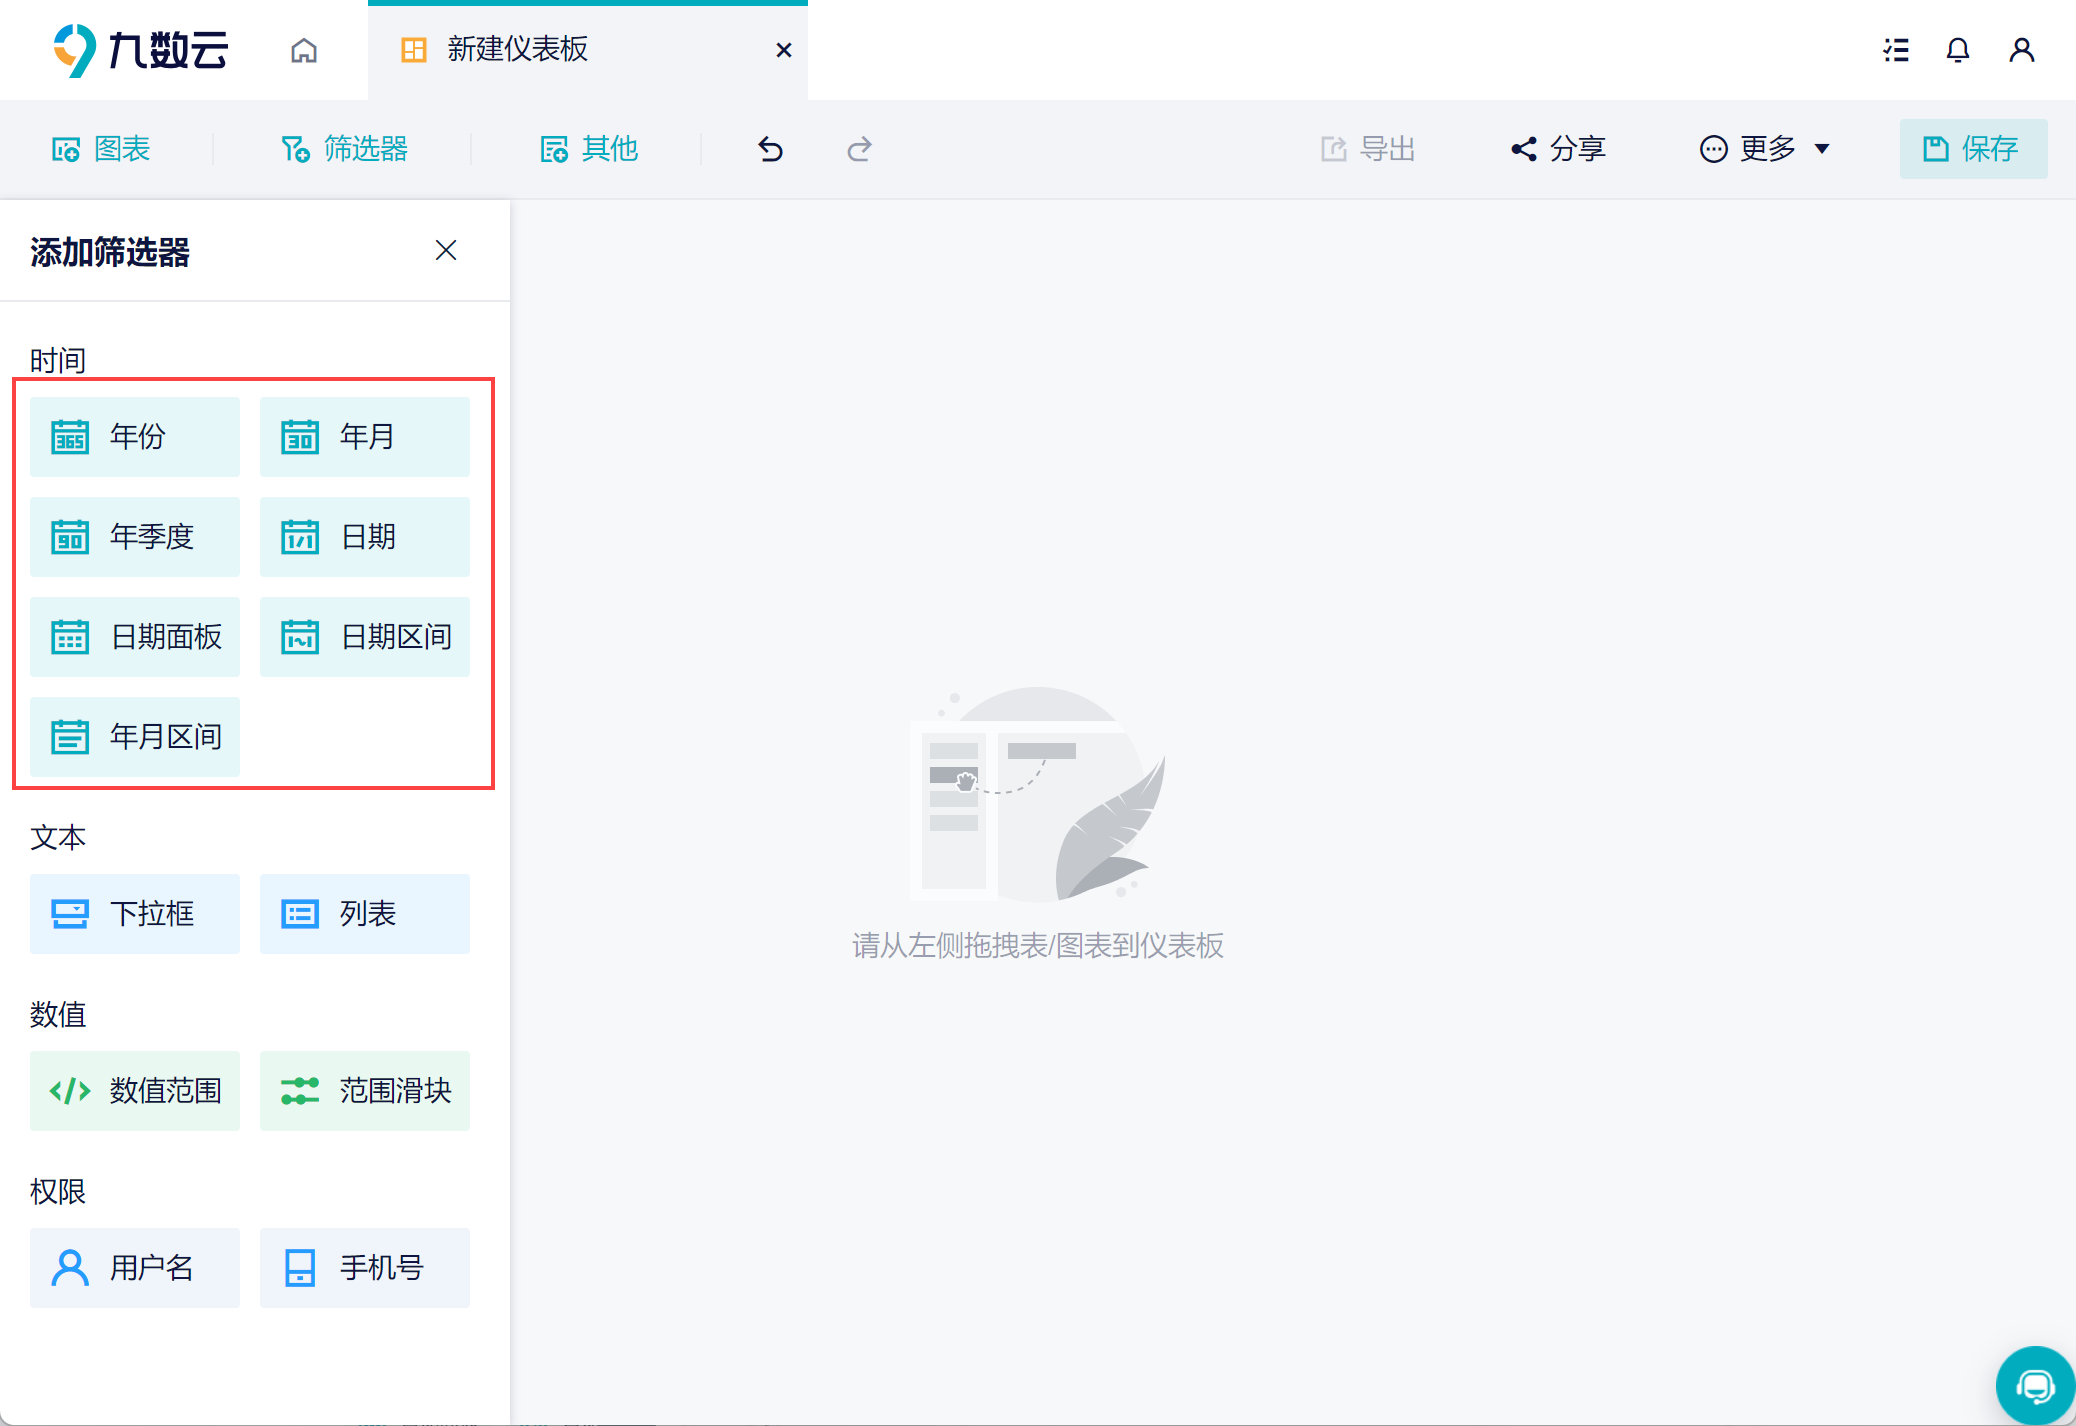Add the 范围滑块 filter
Screen dimensions: 2076x1426
coord(365,1090)
